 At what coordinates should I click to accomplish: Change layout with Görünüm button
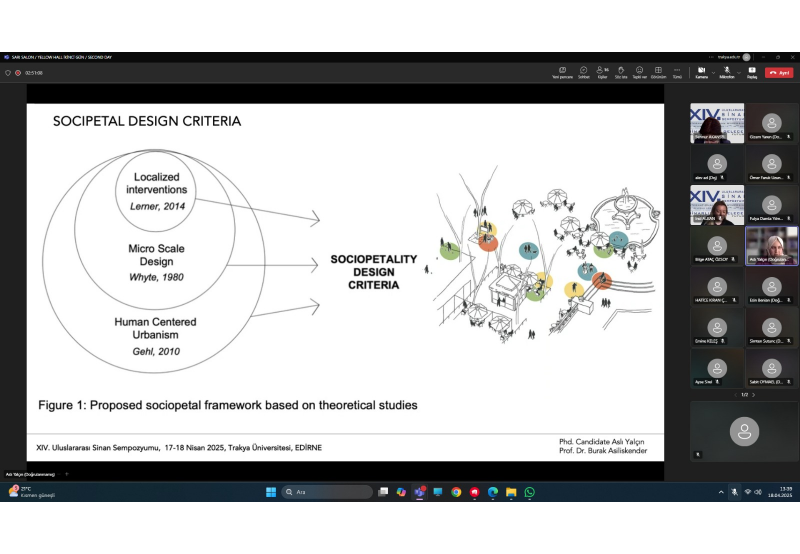pos(658,72)
